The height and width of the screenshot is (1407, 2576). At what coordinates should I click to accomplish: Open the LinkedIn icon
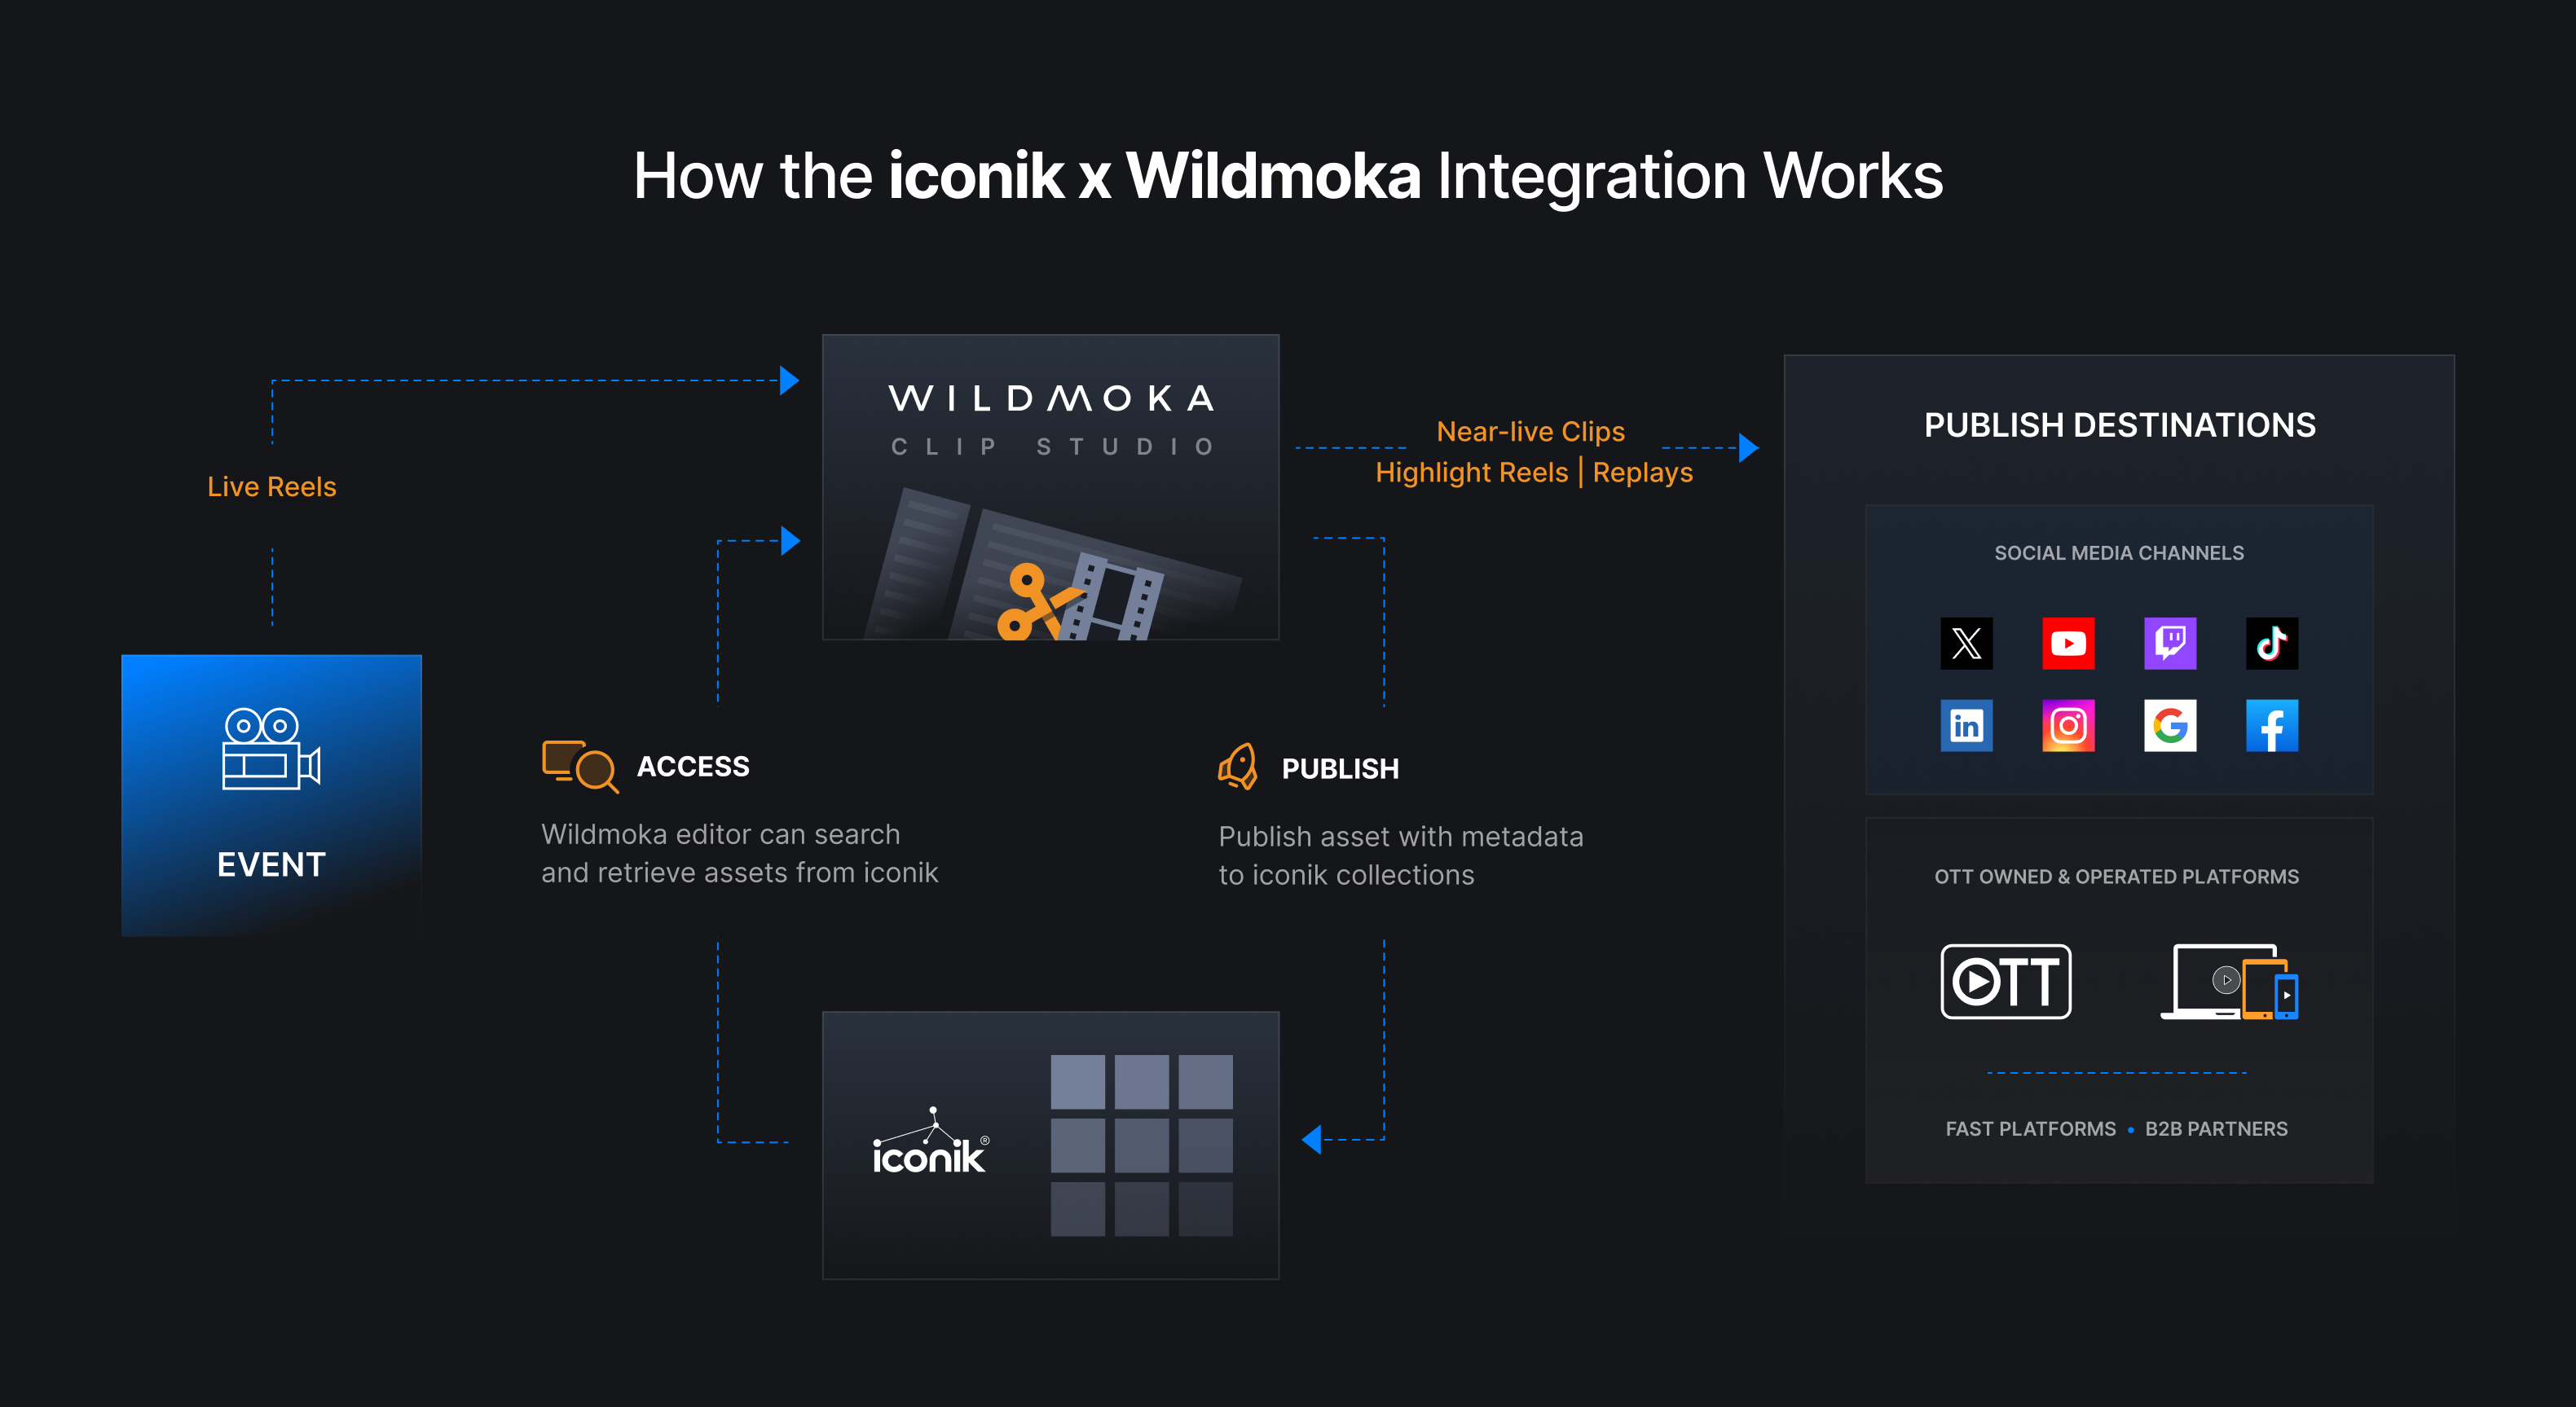tap(1966, 725)
